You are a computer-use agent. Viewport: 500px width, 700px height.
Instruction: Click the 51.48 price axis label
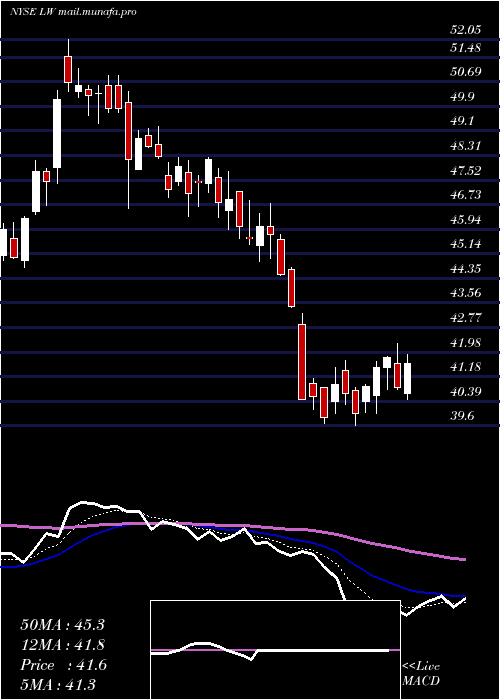pyautogui.click(x=466, y=47)
